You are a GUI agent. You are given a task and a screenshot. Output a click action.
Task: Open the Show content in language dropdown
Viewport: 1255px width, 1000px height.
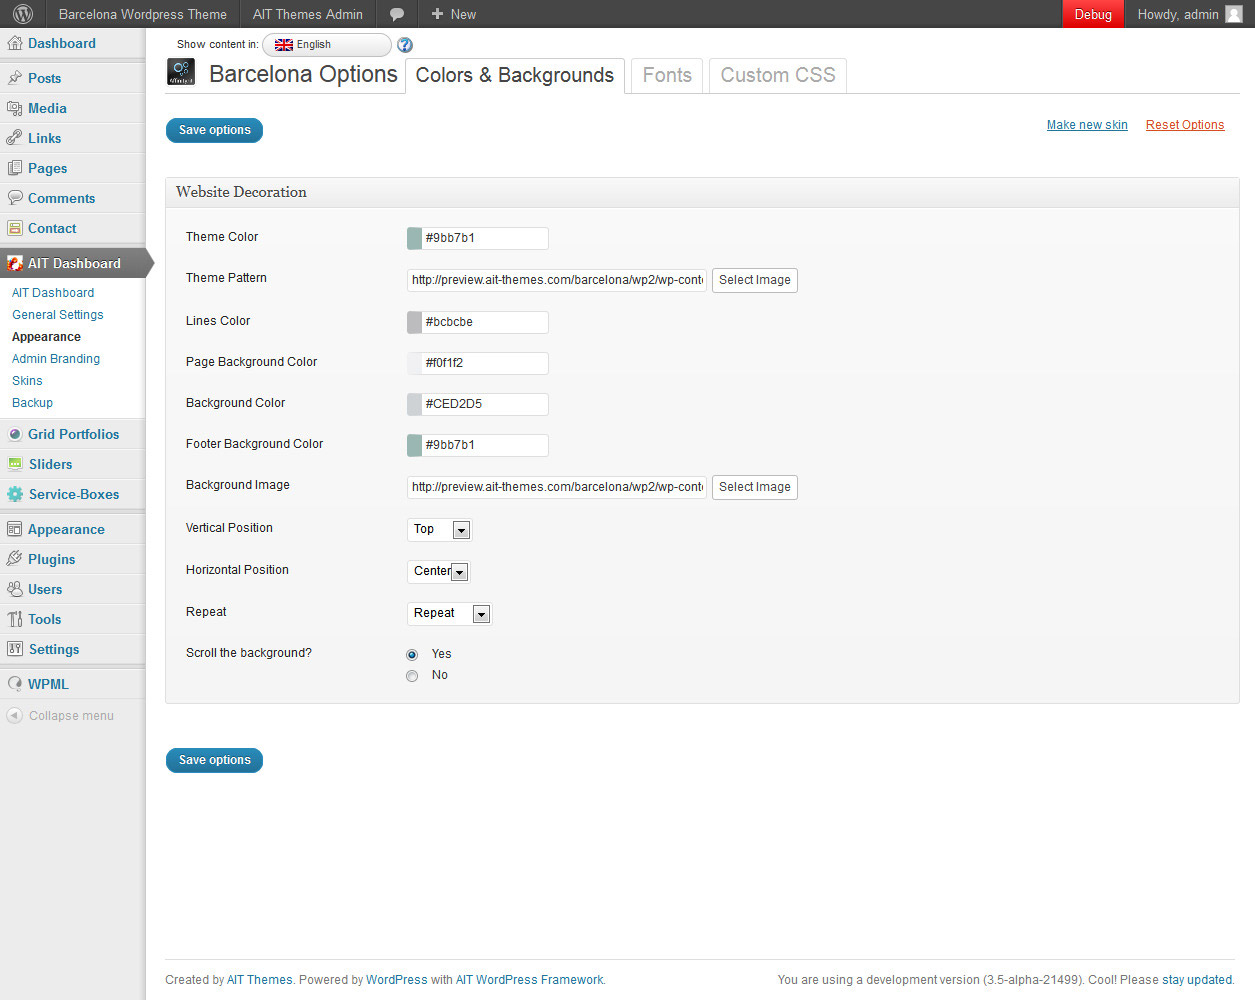tap(327, 45)
